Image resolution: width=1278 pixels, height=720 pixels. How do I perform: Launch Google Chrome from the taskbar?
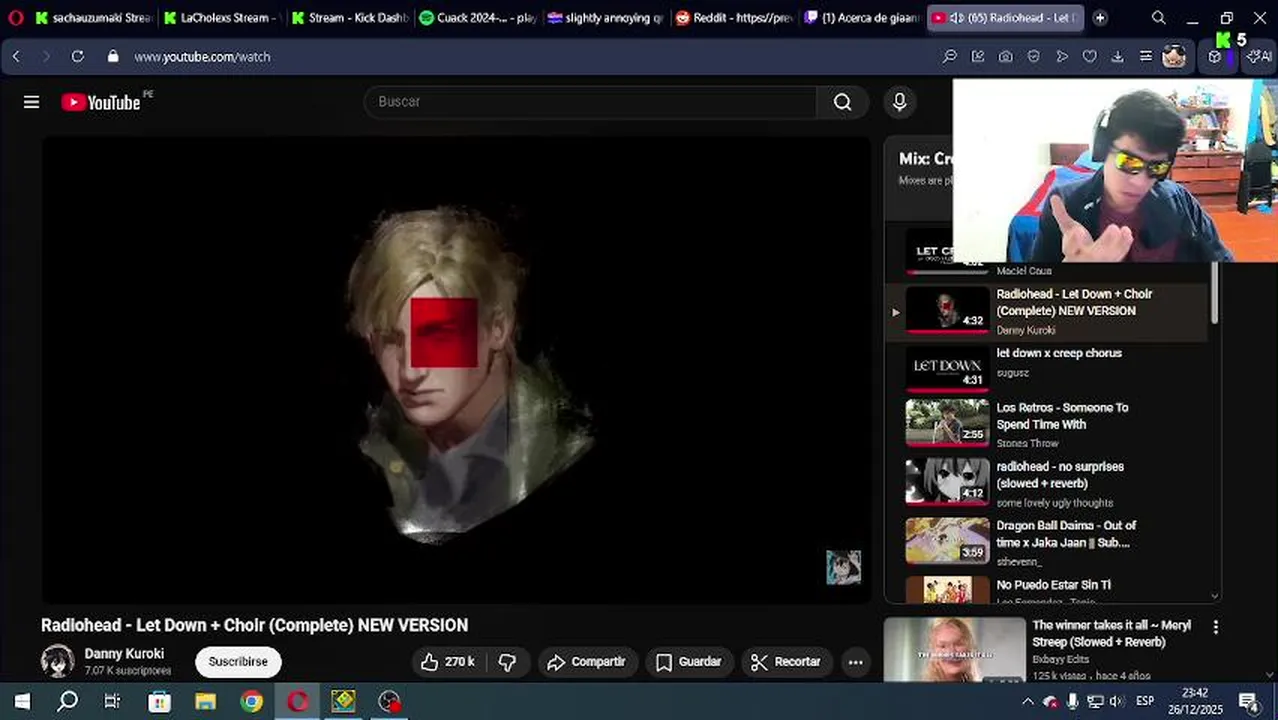(x=252, y=701)
